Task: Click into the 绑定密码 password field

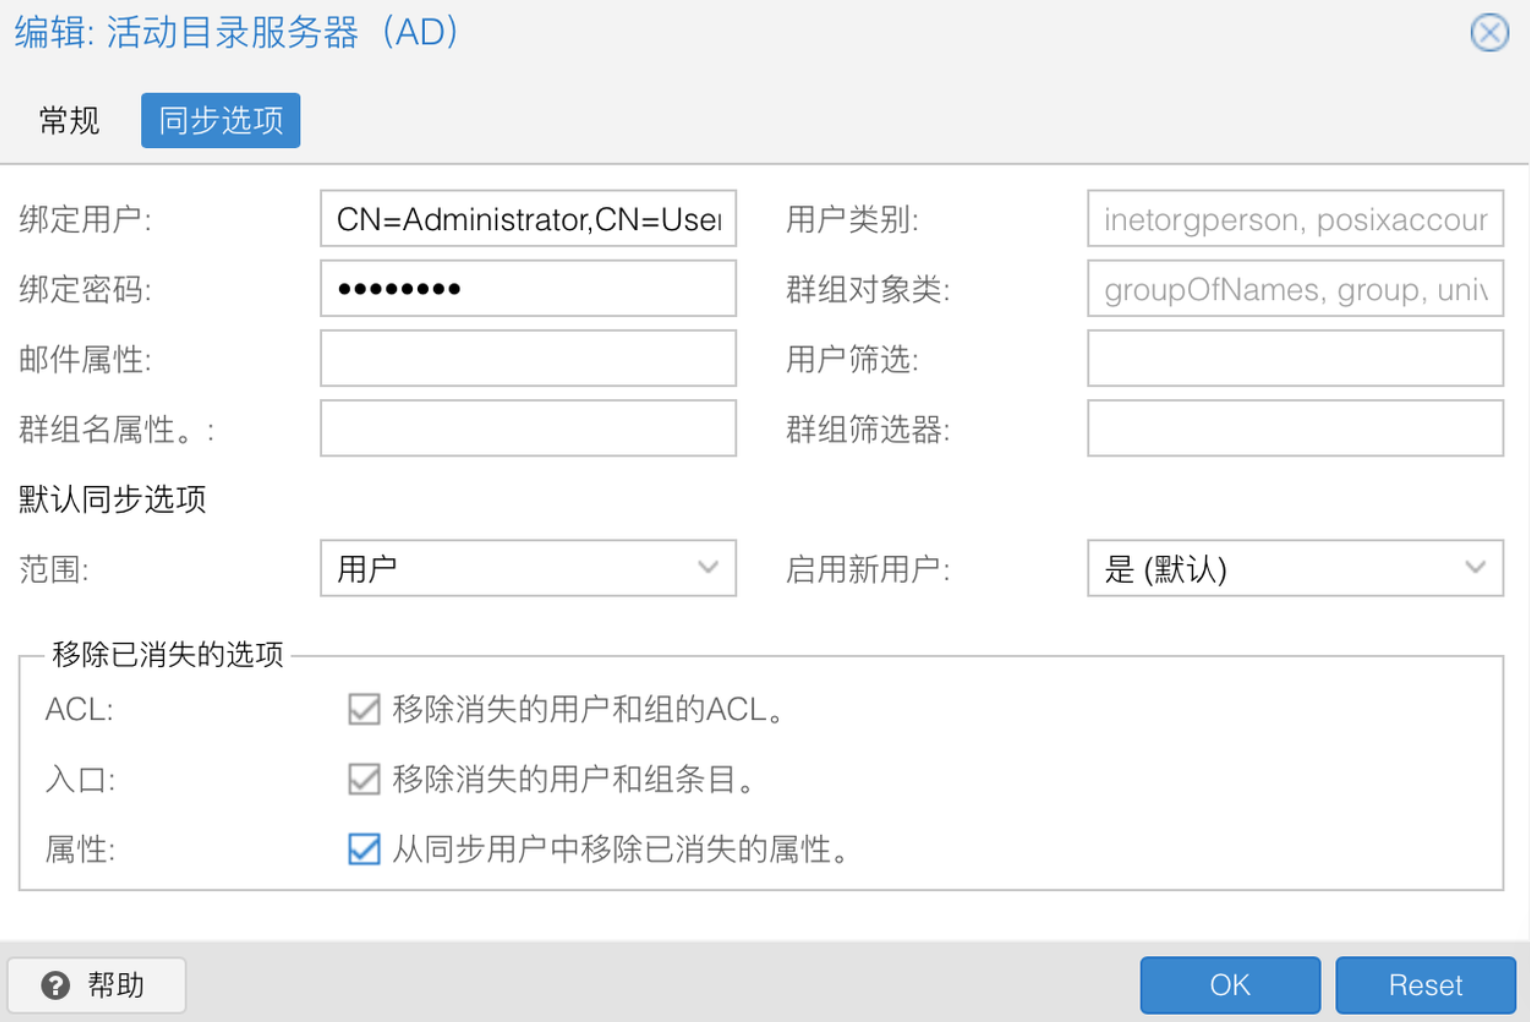Action: tap(528, 288)
